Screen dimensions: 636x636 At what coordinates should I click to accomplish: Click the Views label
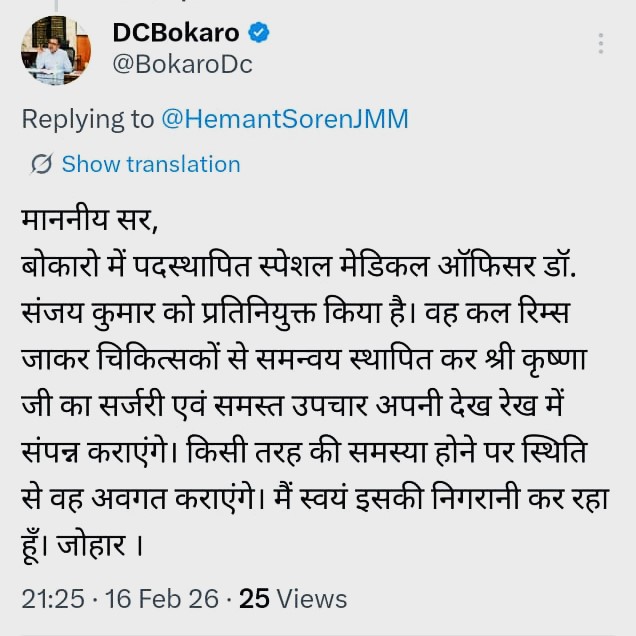[312, 598]
